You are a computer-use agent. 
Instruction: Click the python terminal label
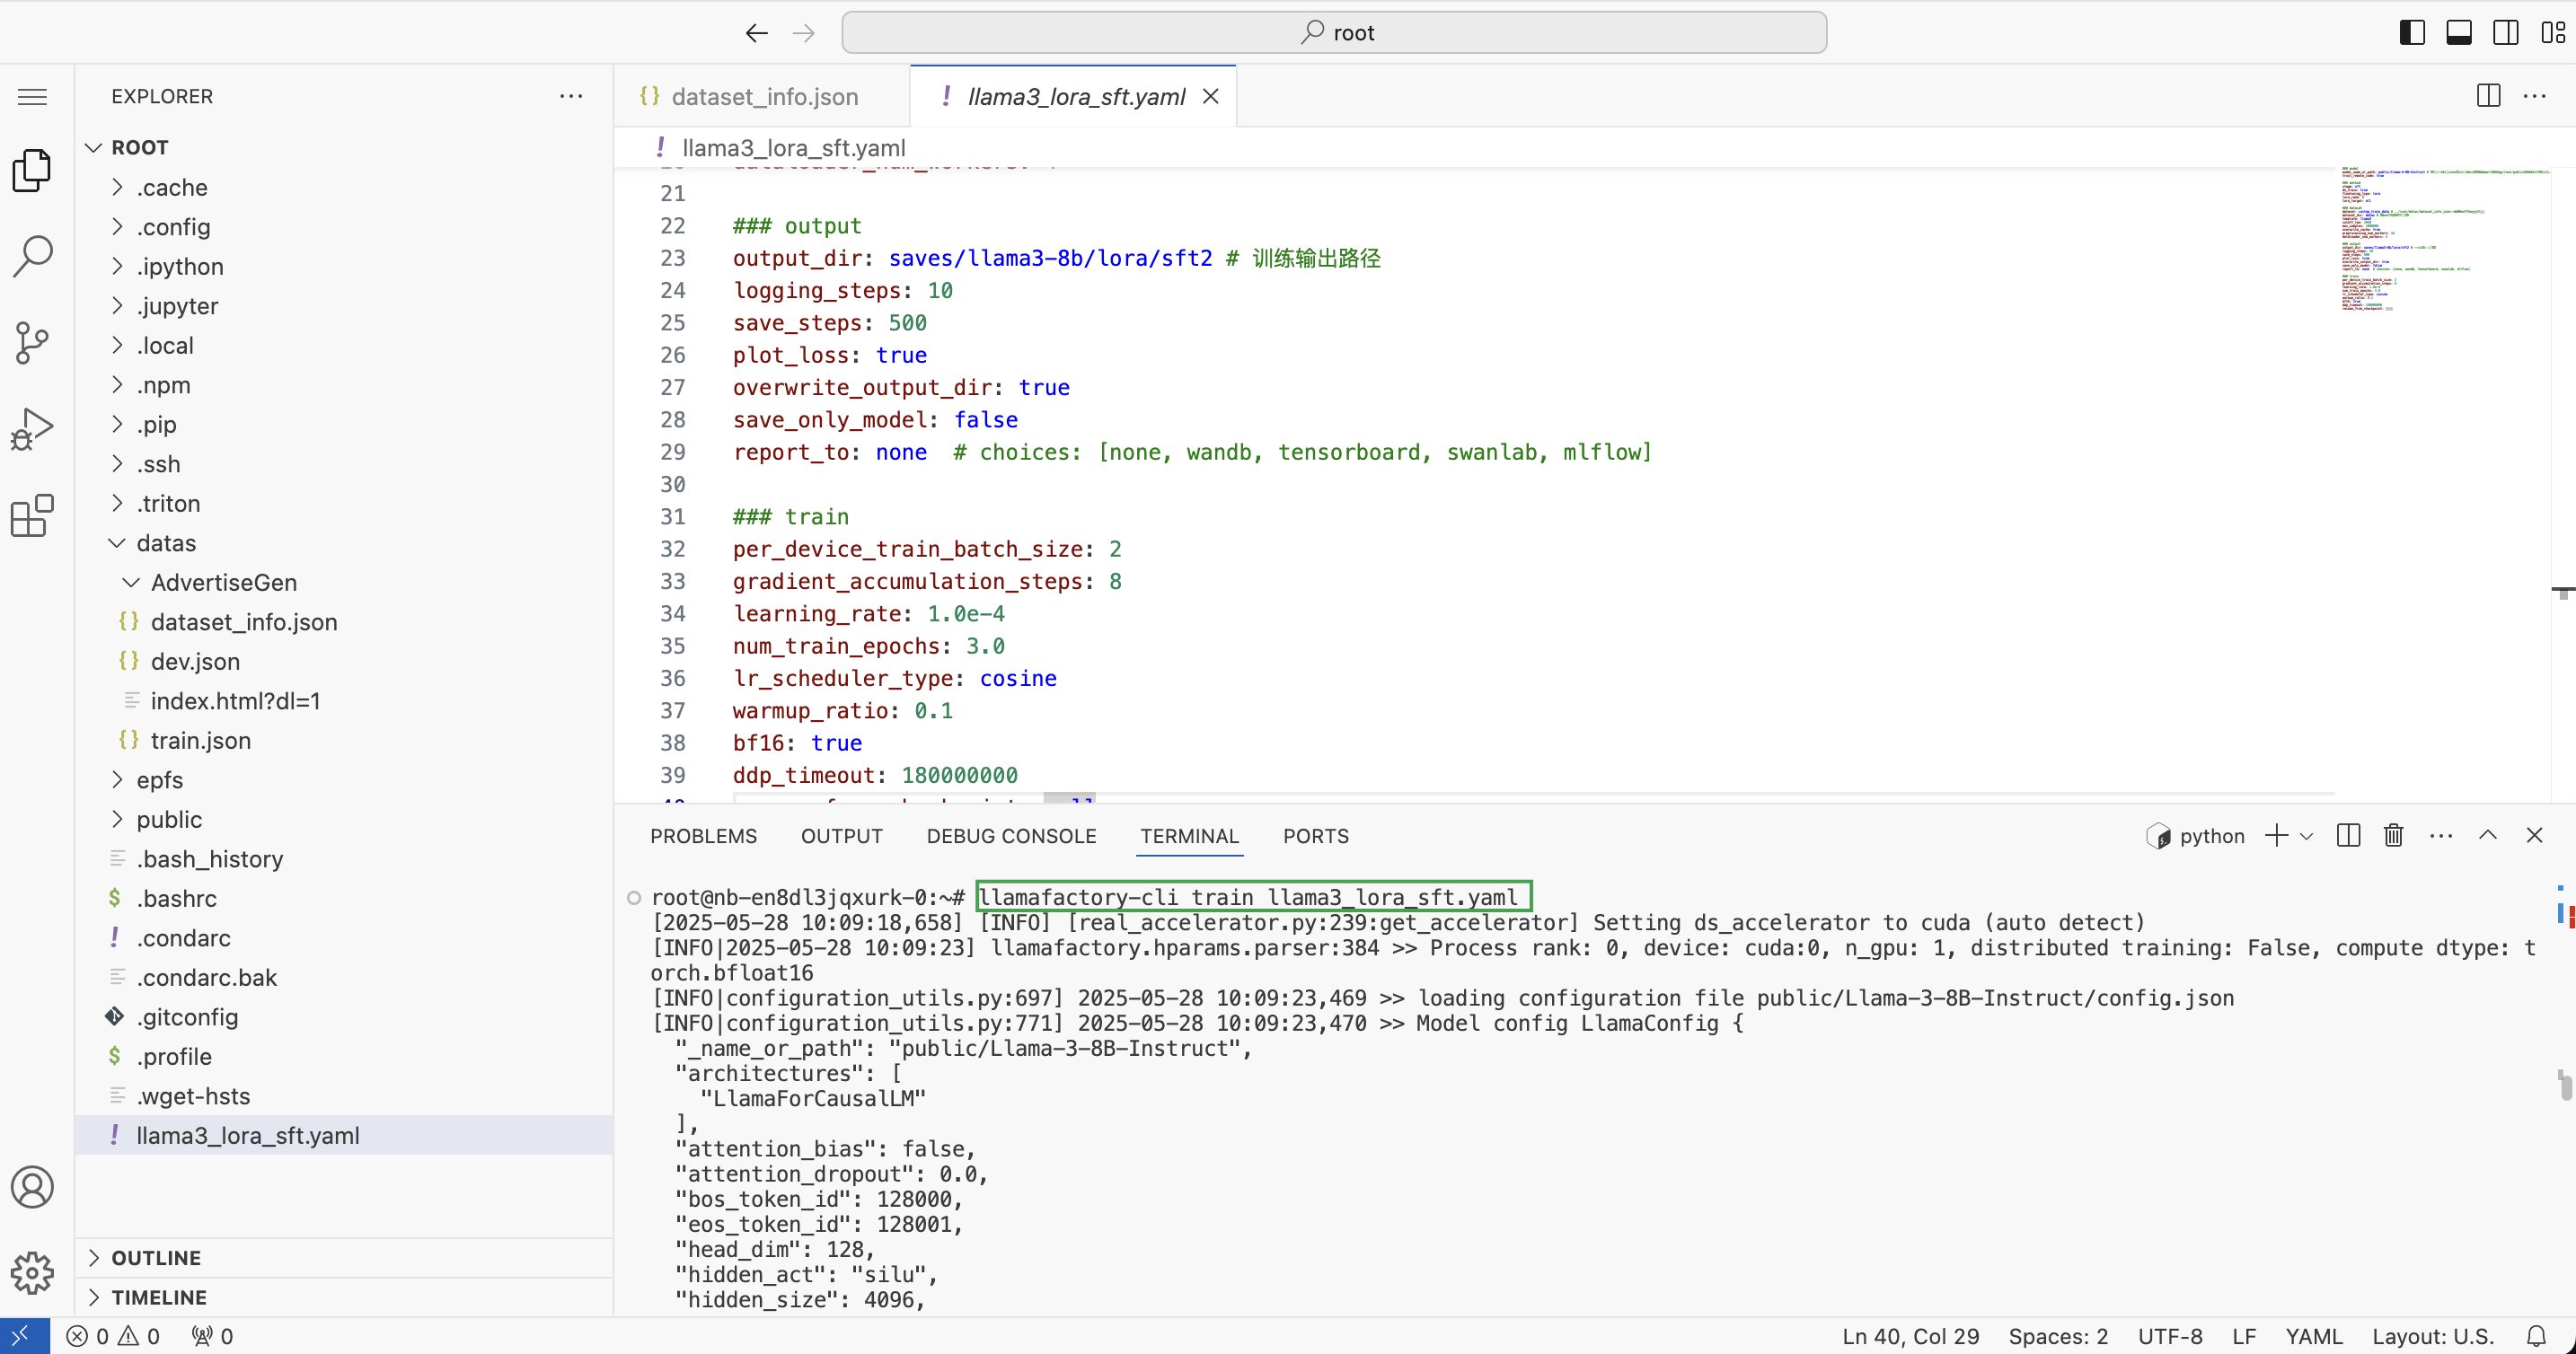point(2195,836)
